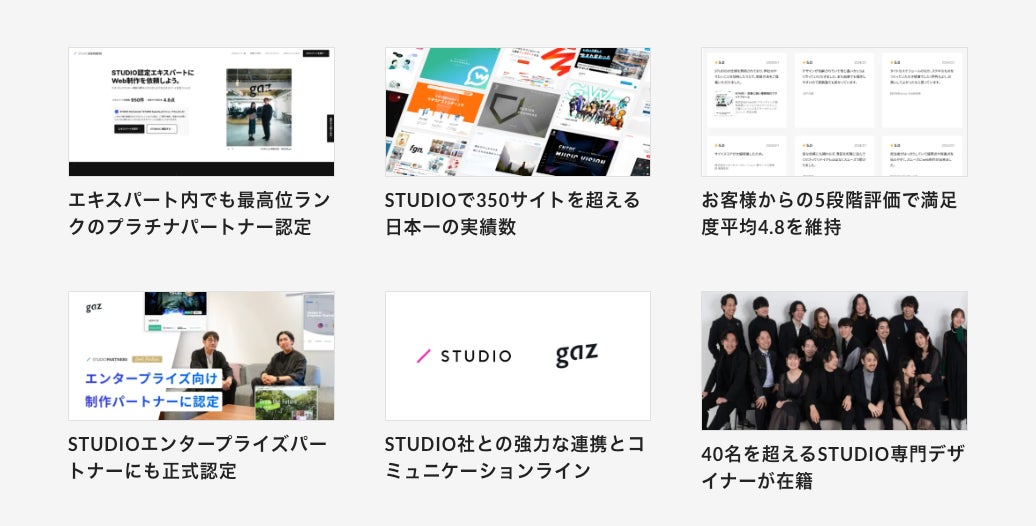Click the gaz office photo in first thumbnail
This screenshot has height=526, width=1036.
click(x=259, y=107)
